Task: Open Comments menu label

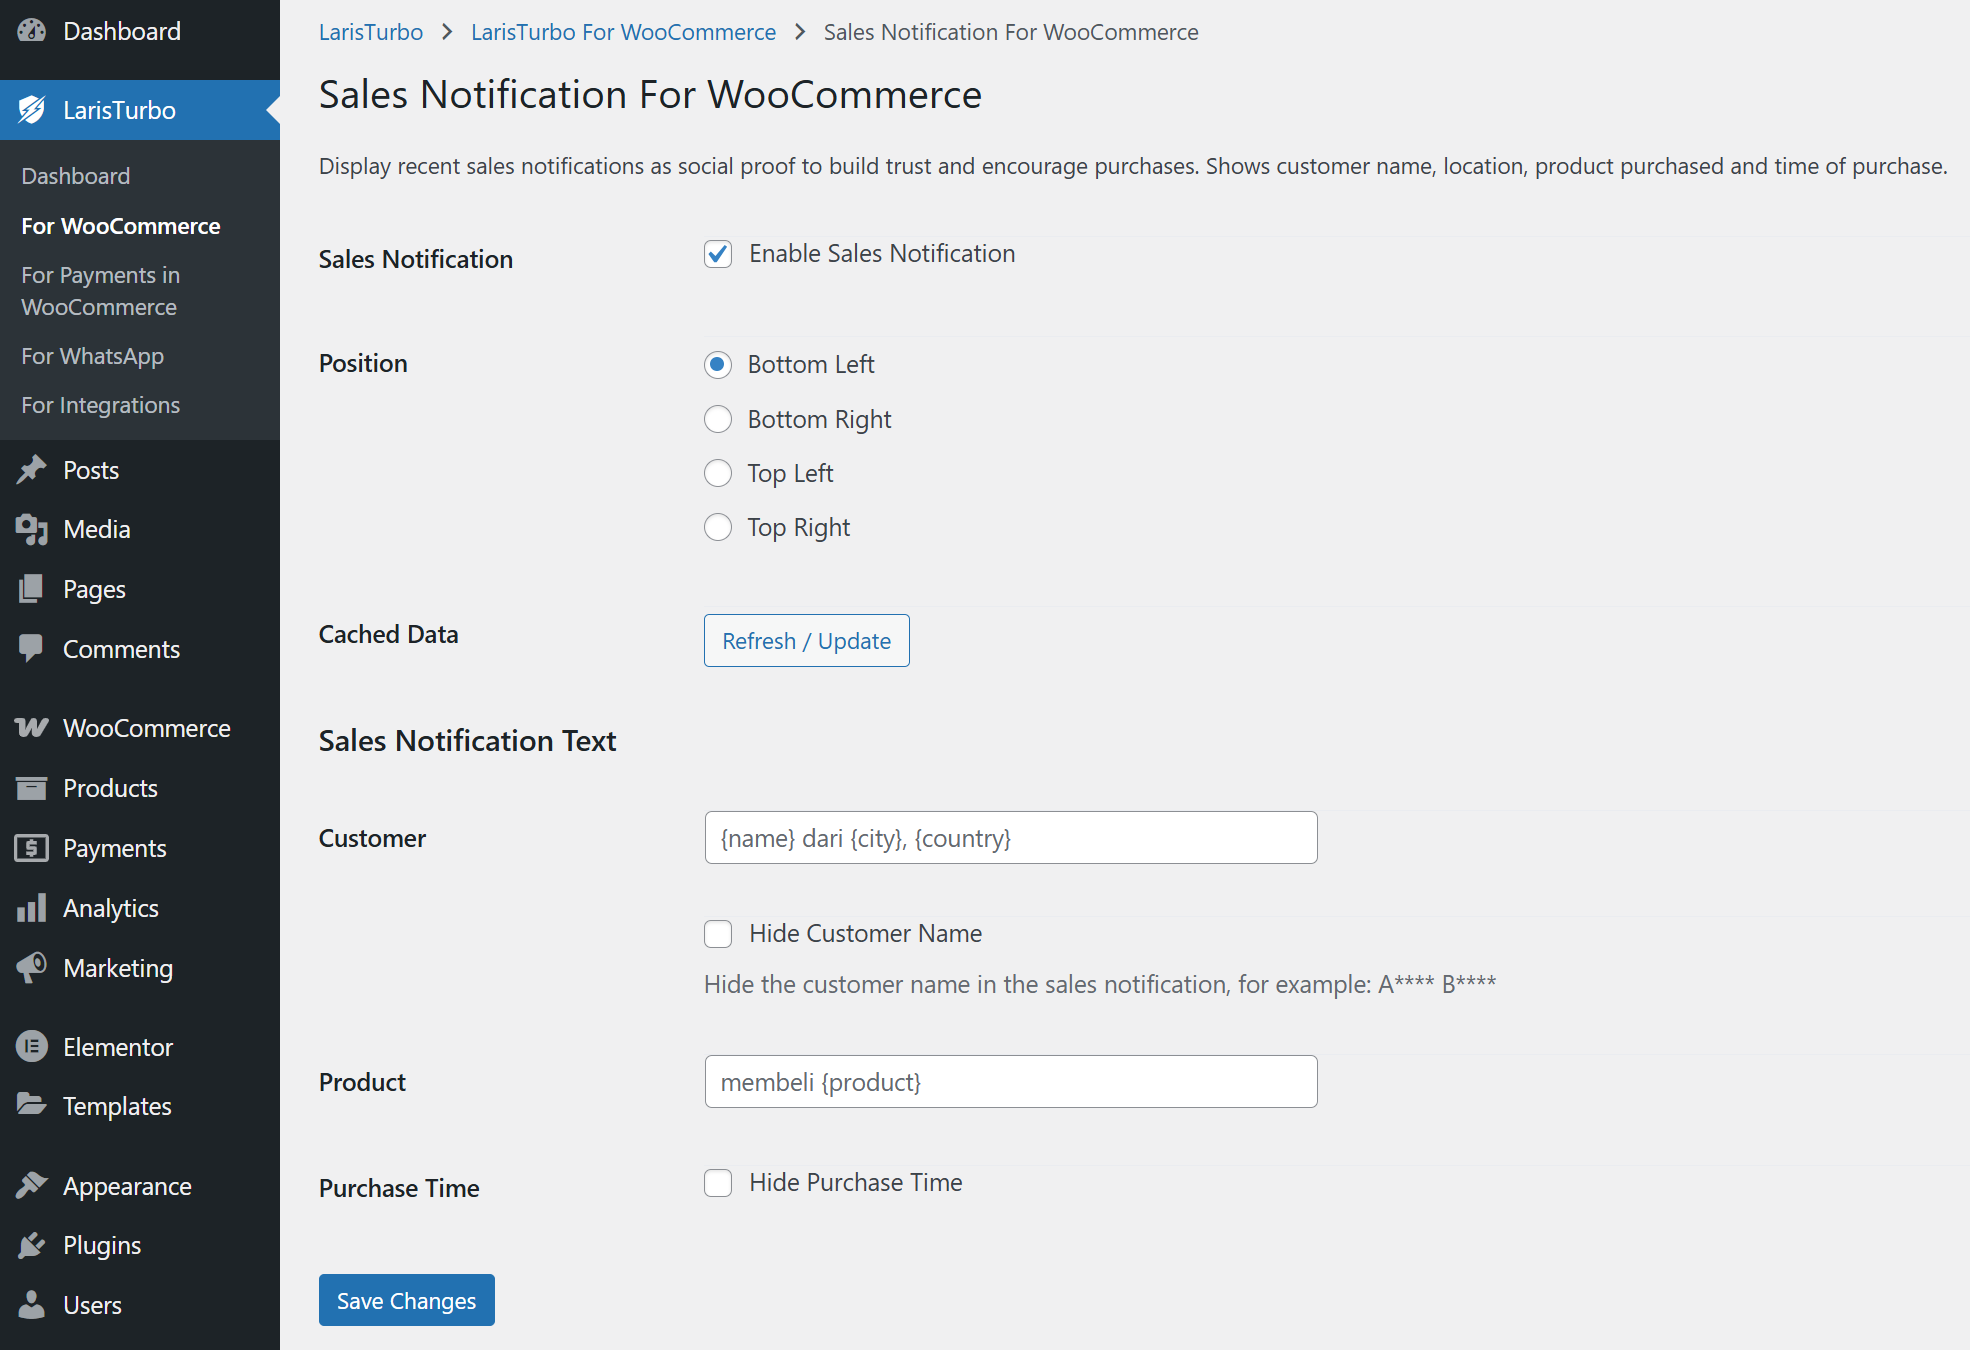Action: pyautogui.click(x=122, y=649)
